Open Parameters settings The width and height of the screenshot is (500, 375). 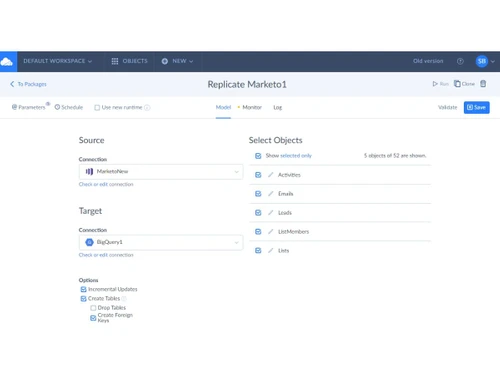click(29, 107)
